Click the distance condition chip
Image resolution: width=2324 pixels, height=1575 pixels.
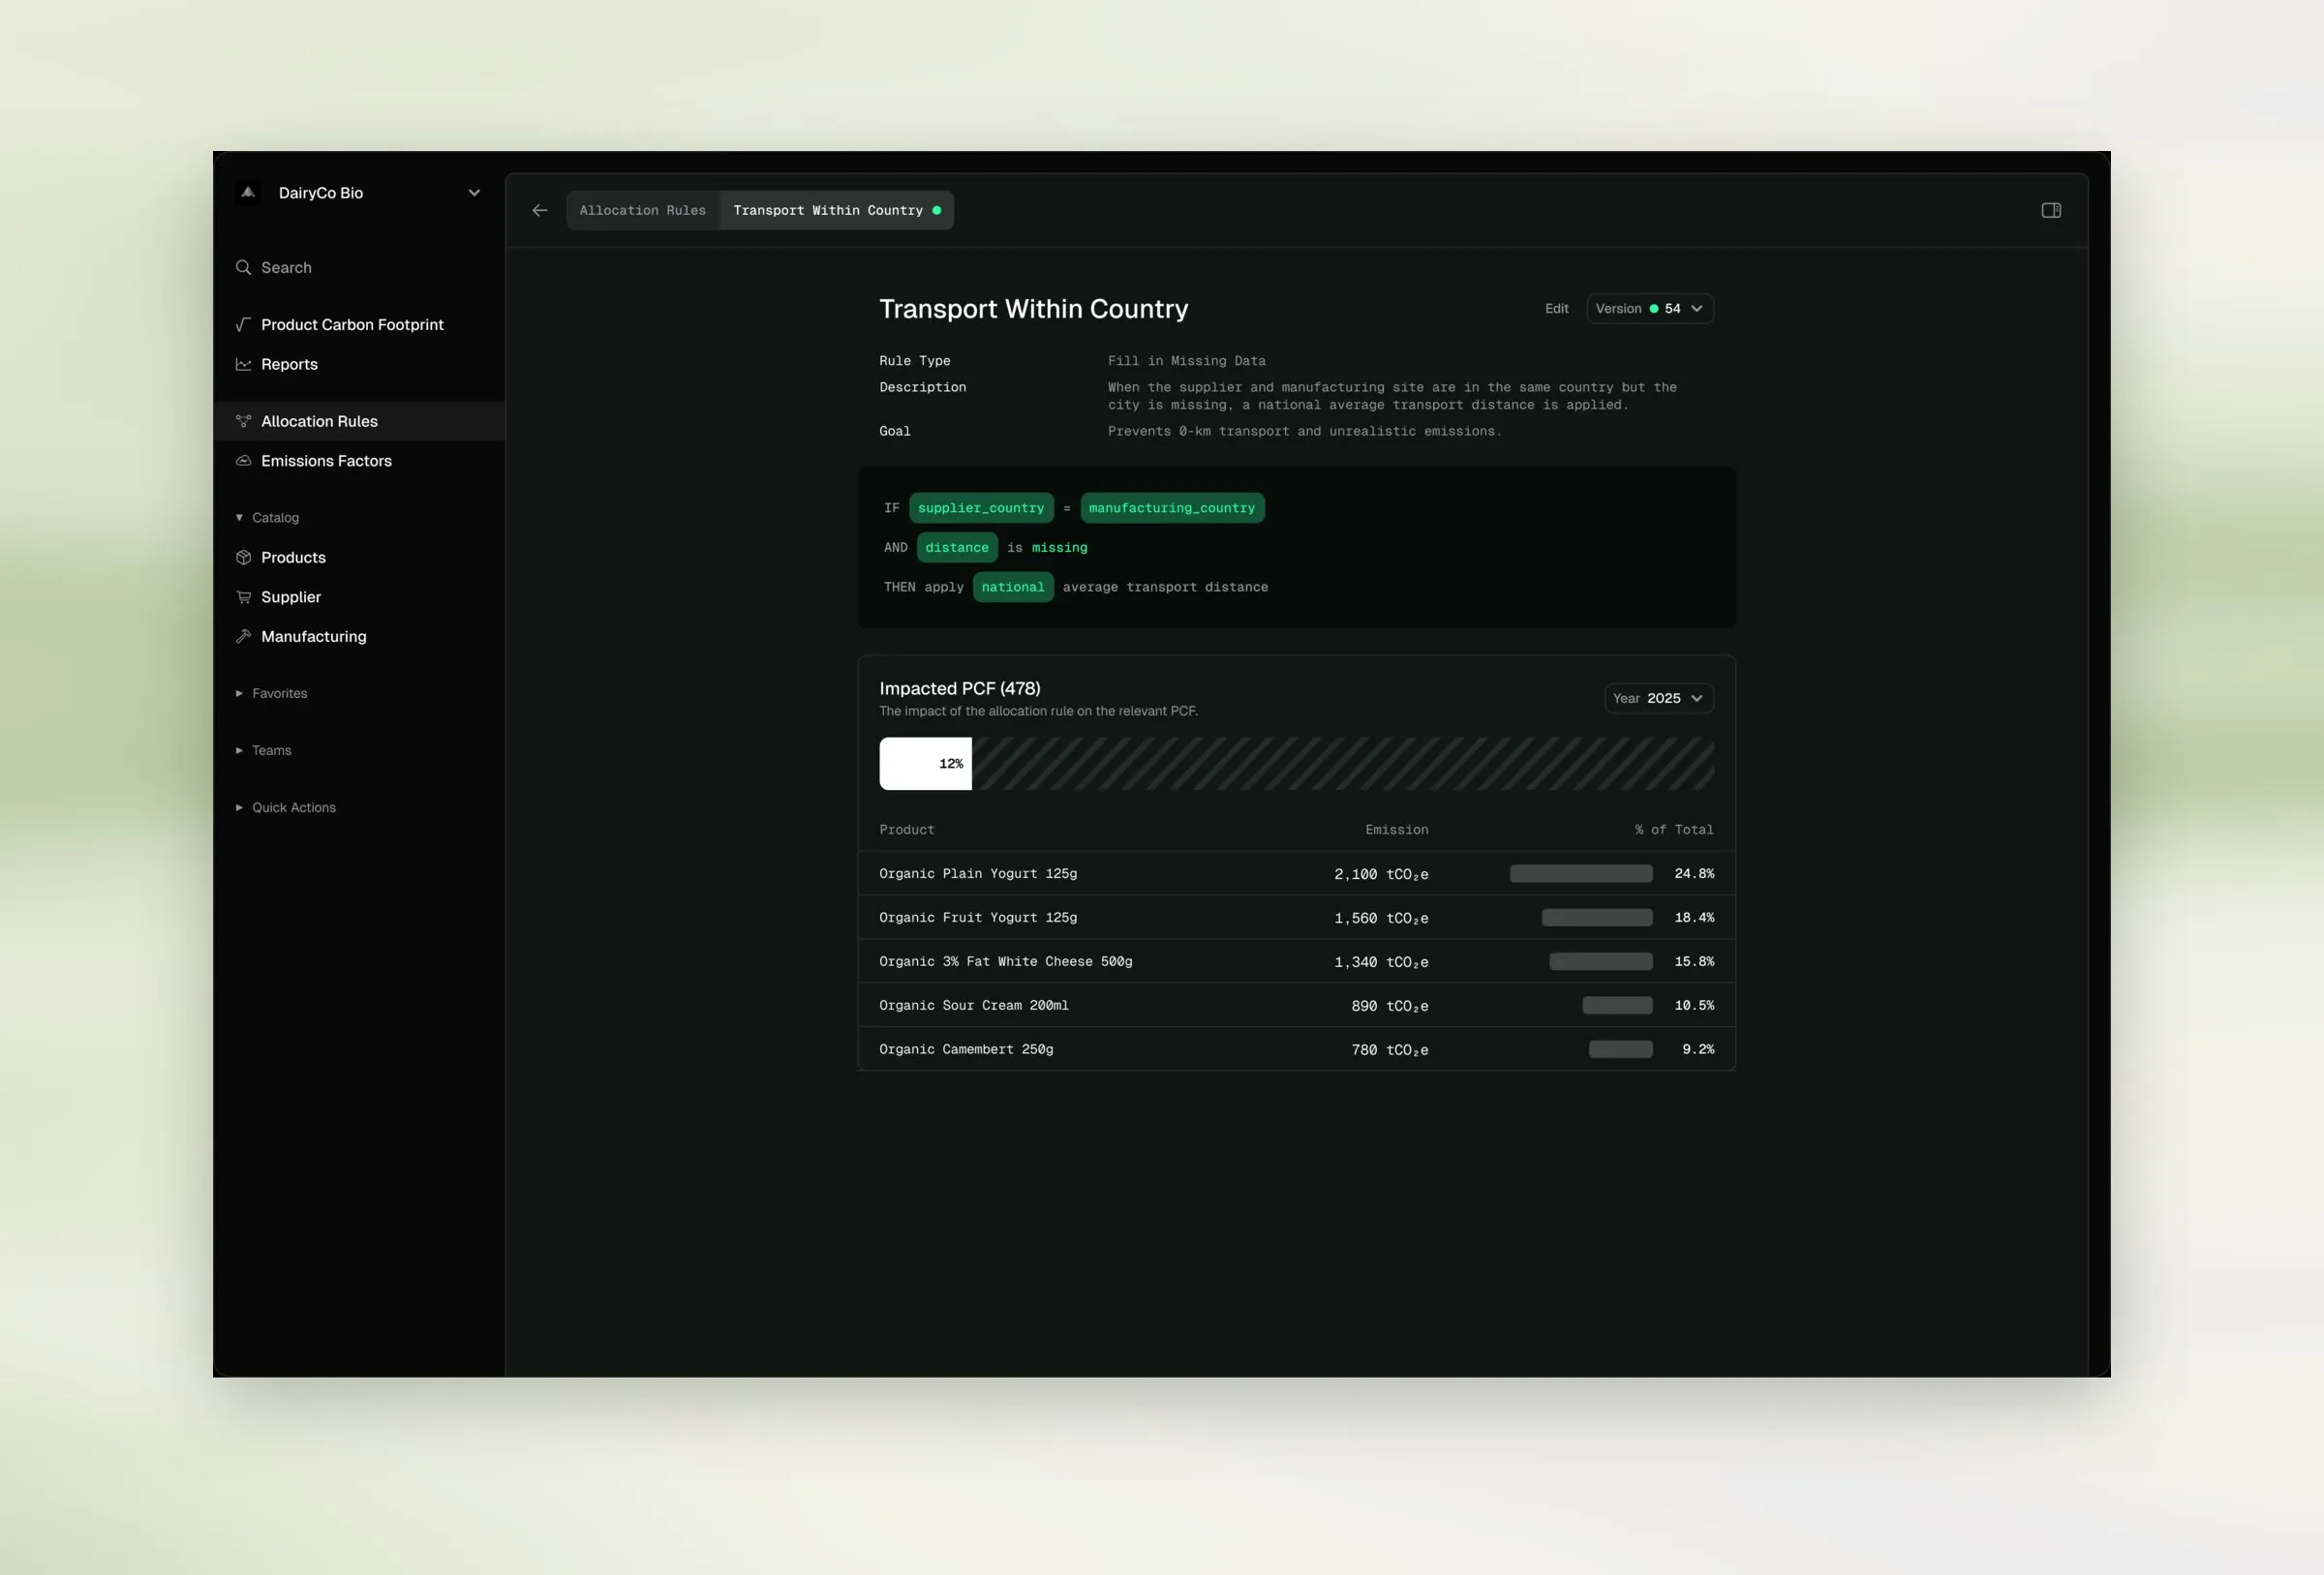tap(957, 547)
